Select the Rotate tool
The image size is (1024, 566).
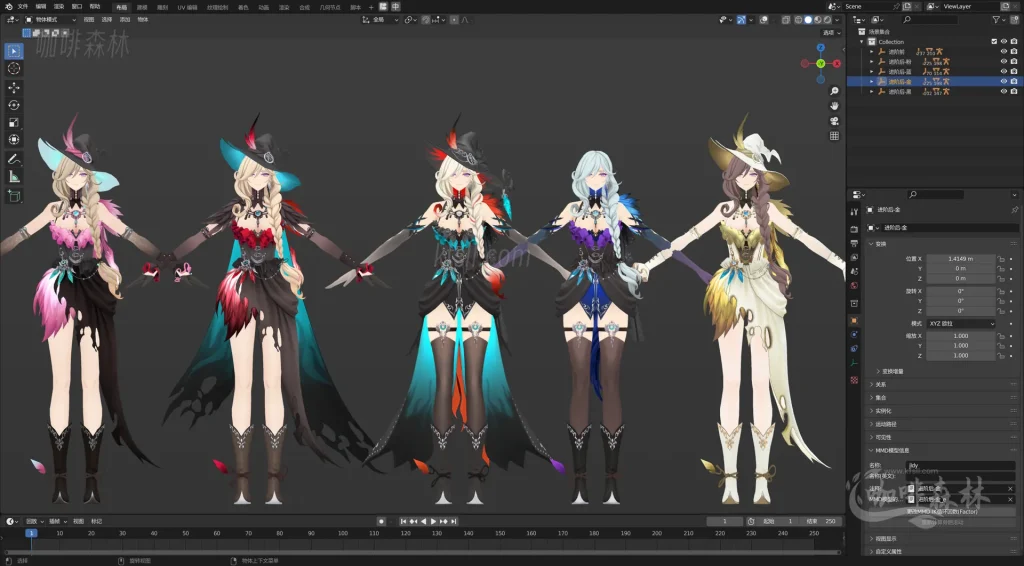coord(14,104)
